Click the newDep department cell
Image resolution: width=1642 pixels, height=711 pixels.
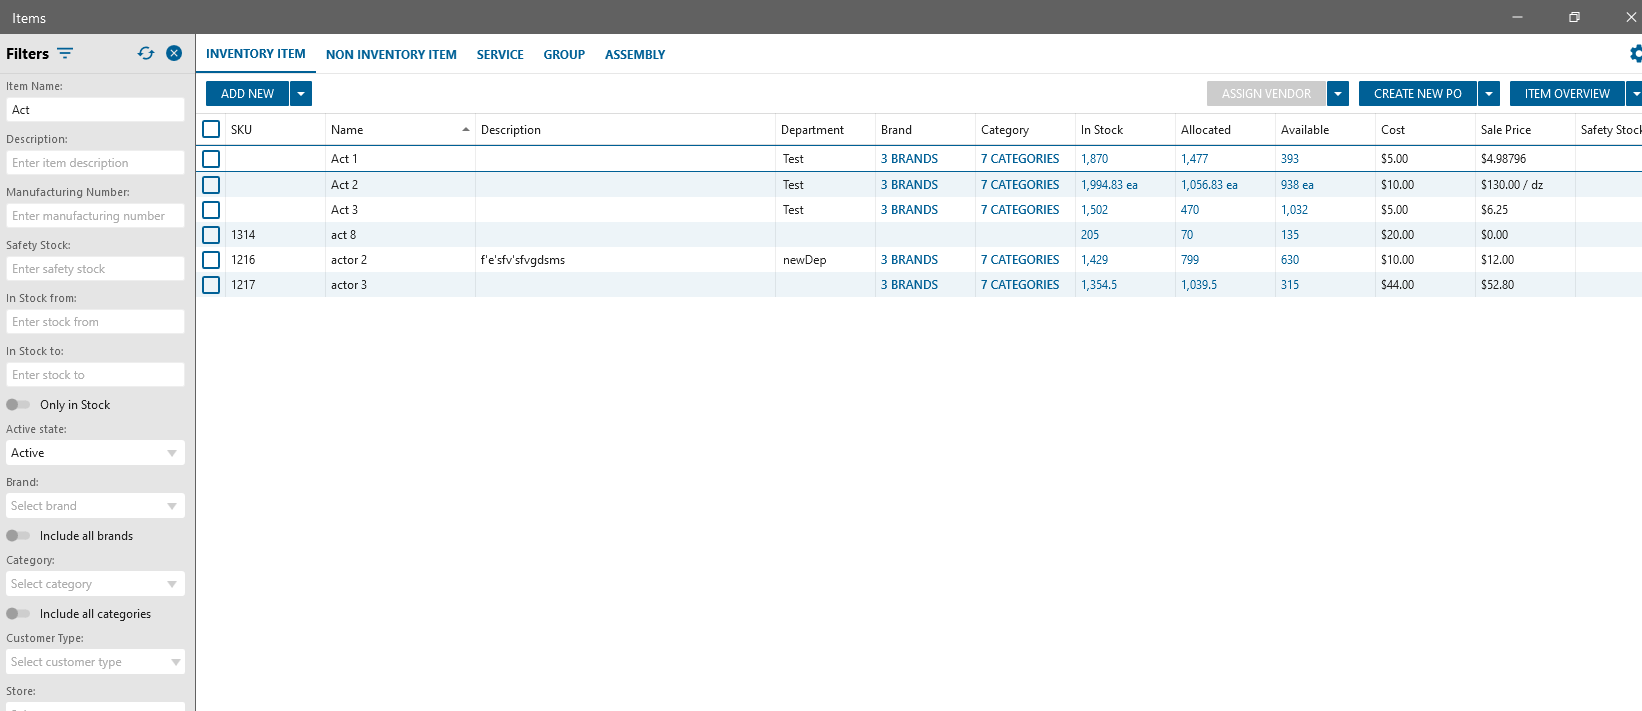pyautogui.click(x=805, y=260)
